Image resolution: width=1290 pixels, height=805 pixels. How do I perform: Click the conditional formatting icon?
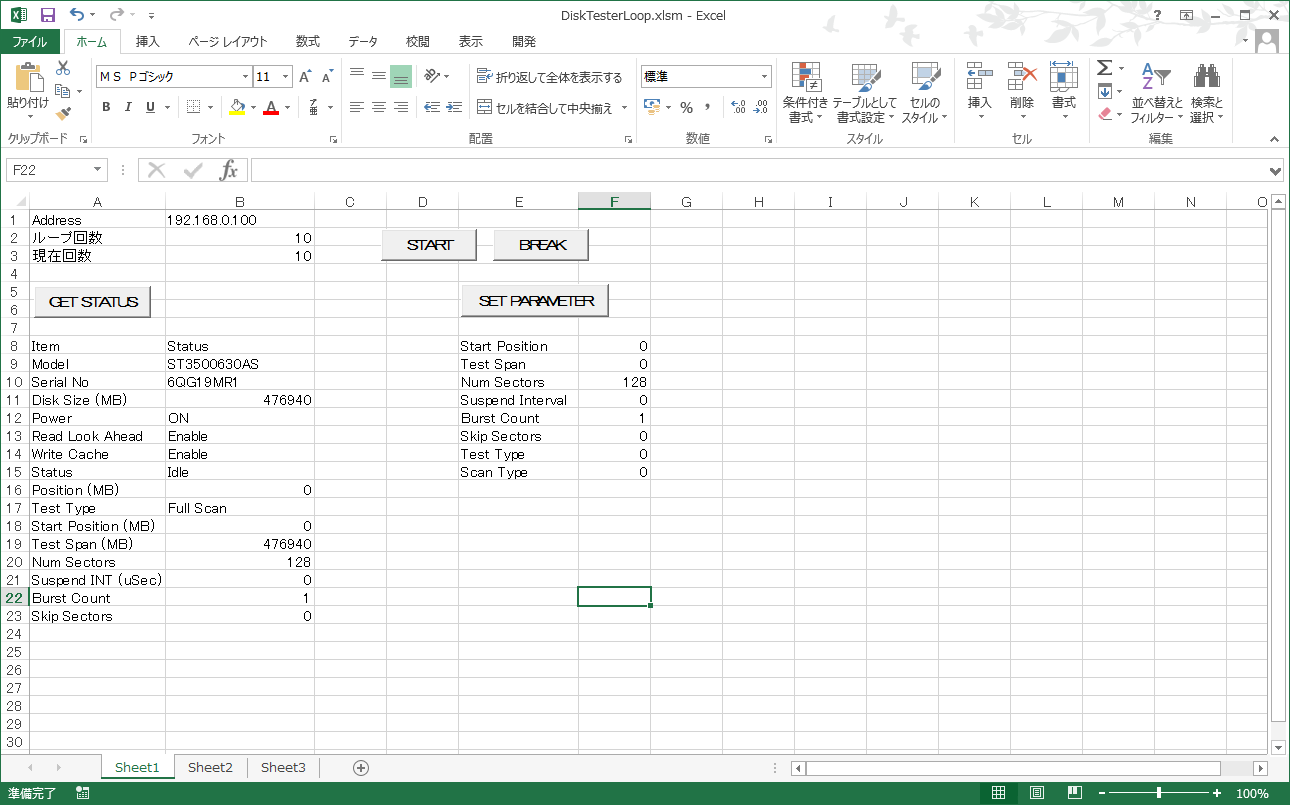(805, 76)
